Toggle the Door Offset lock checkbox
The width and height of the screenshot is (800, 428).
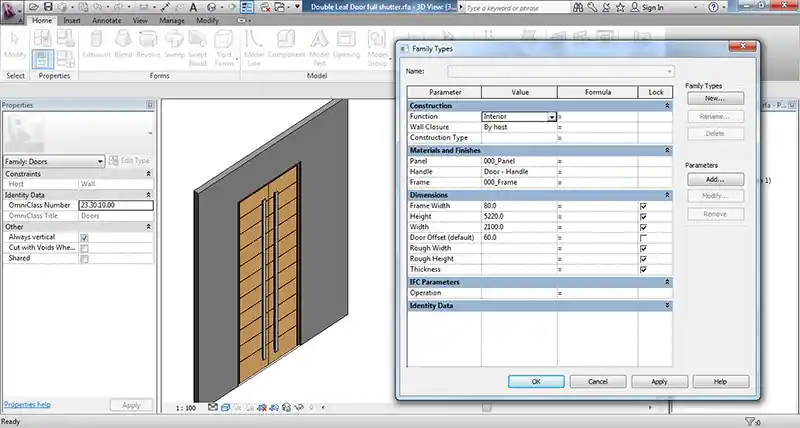pos(643,238)
